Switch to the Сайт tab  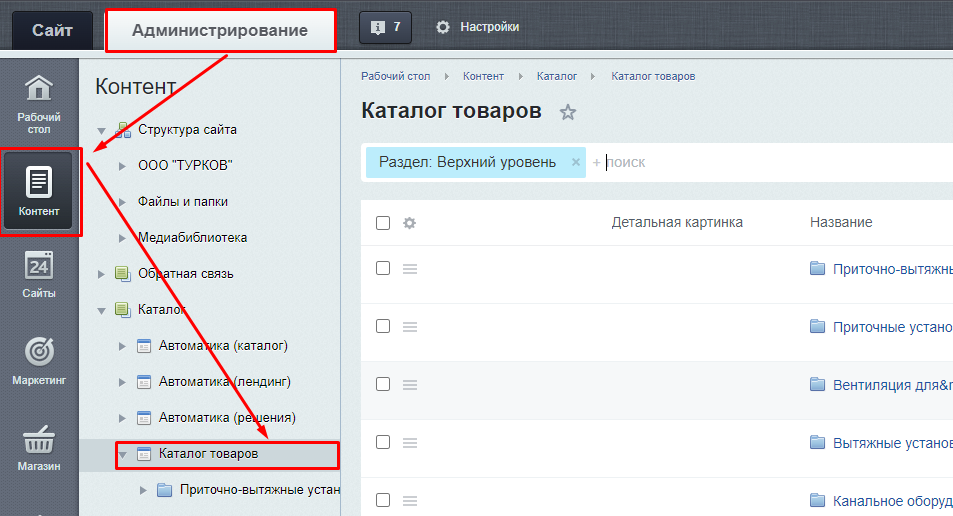pos(53,30)
